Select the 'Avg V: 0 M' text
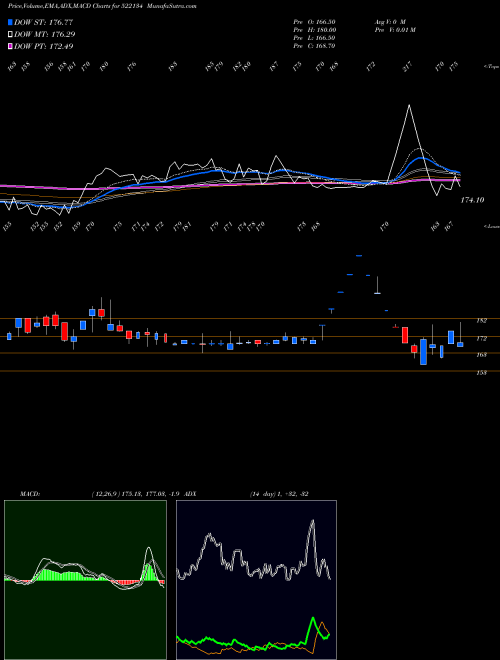 click(x=390, y=22)
